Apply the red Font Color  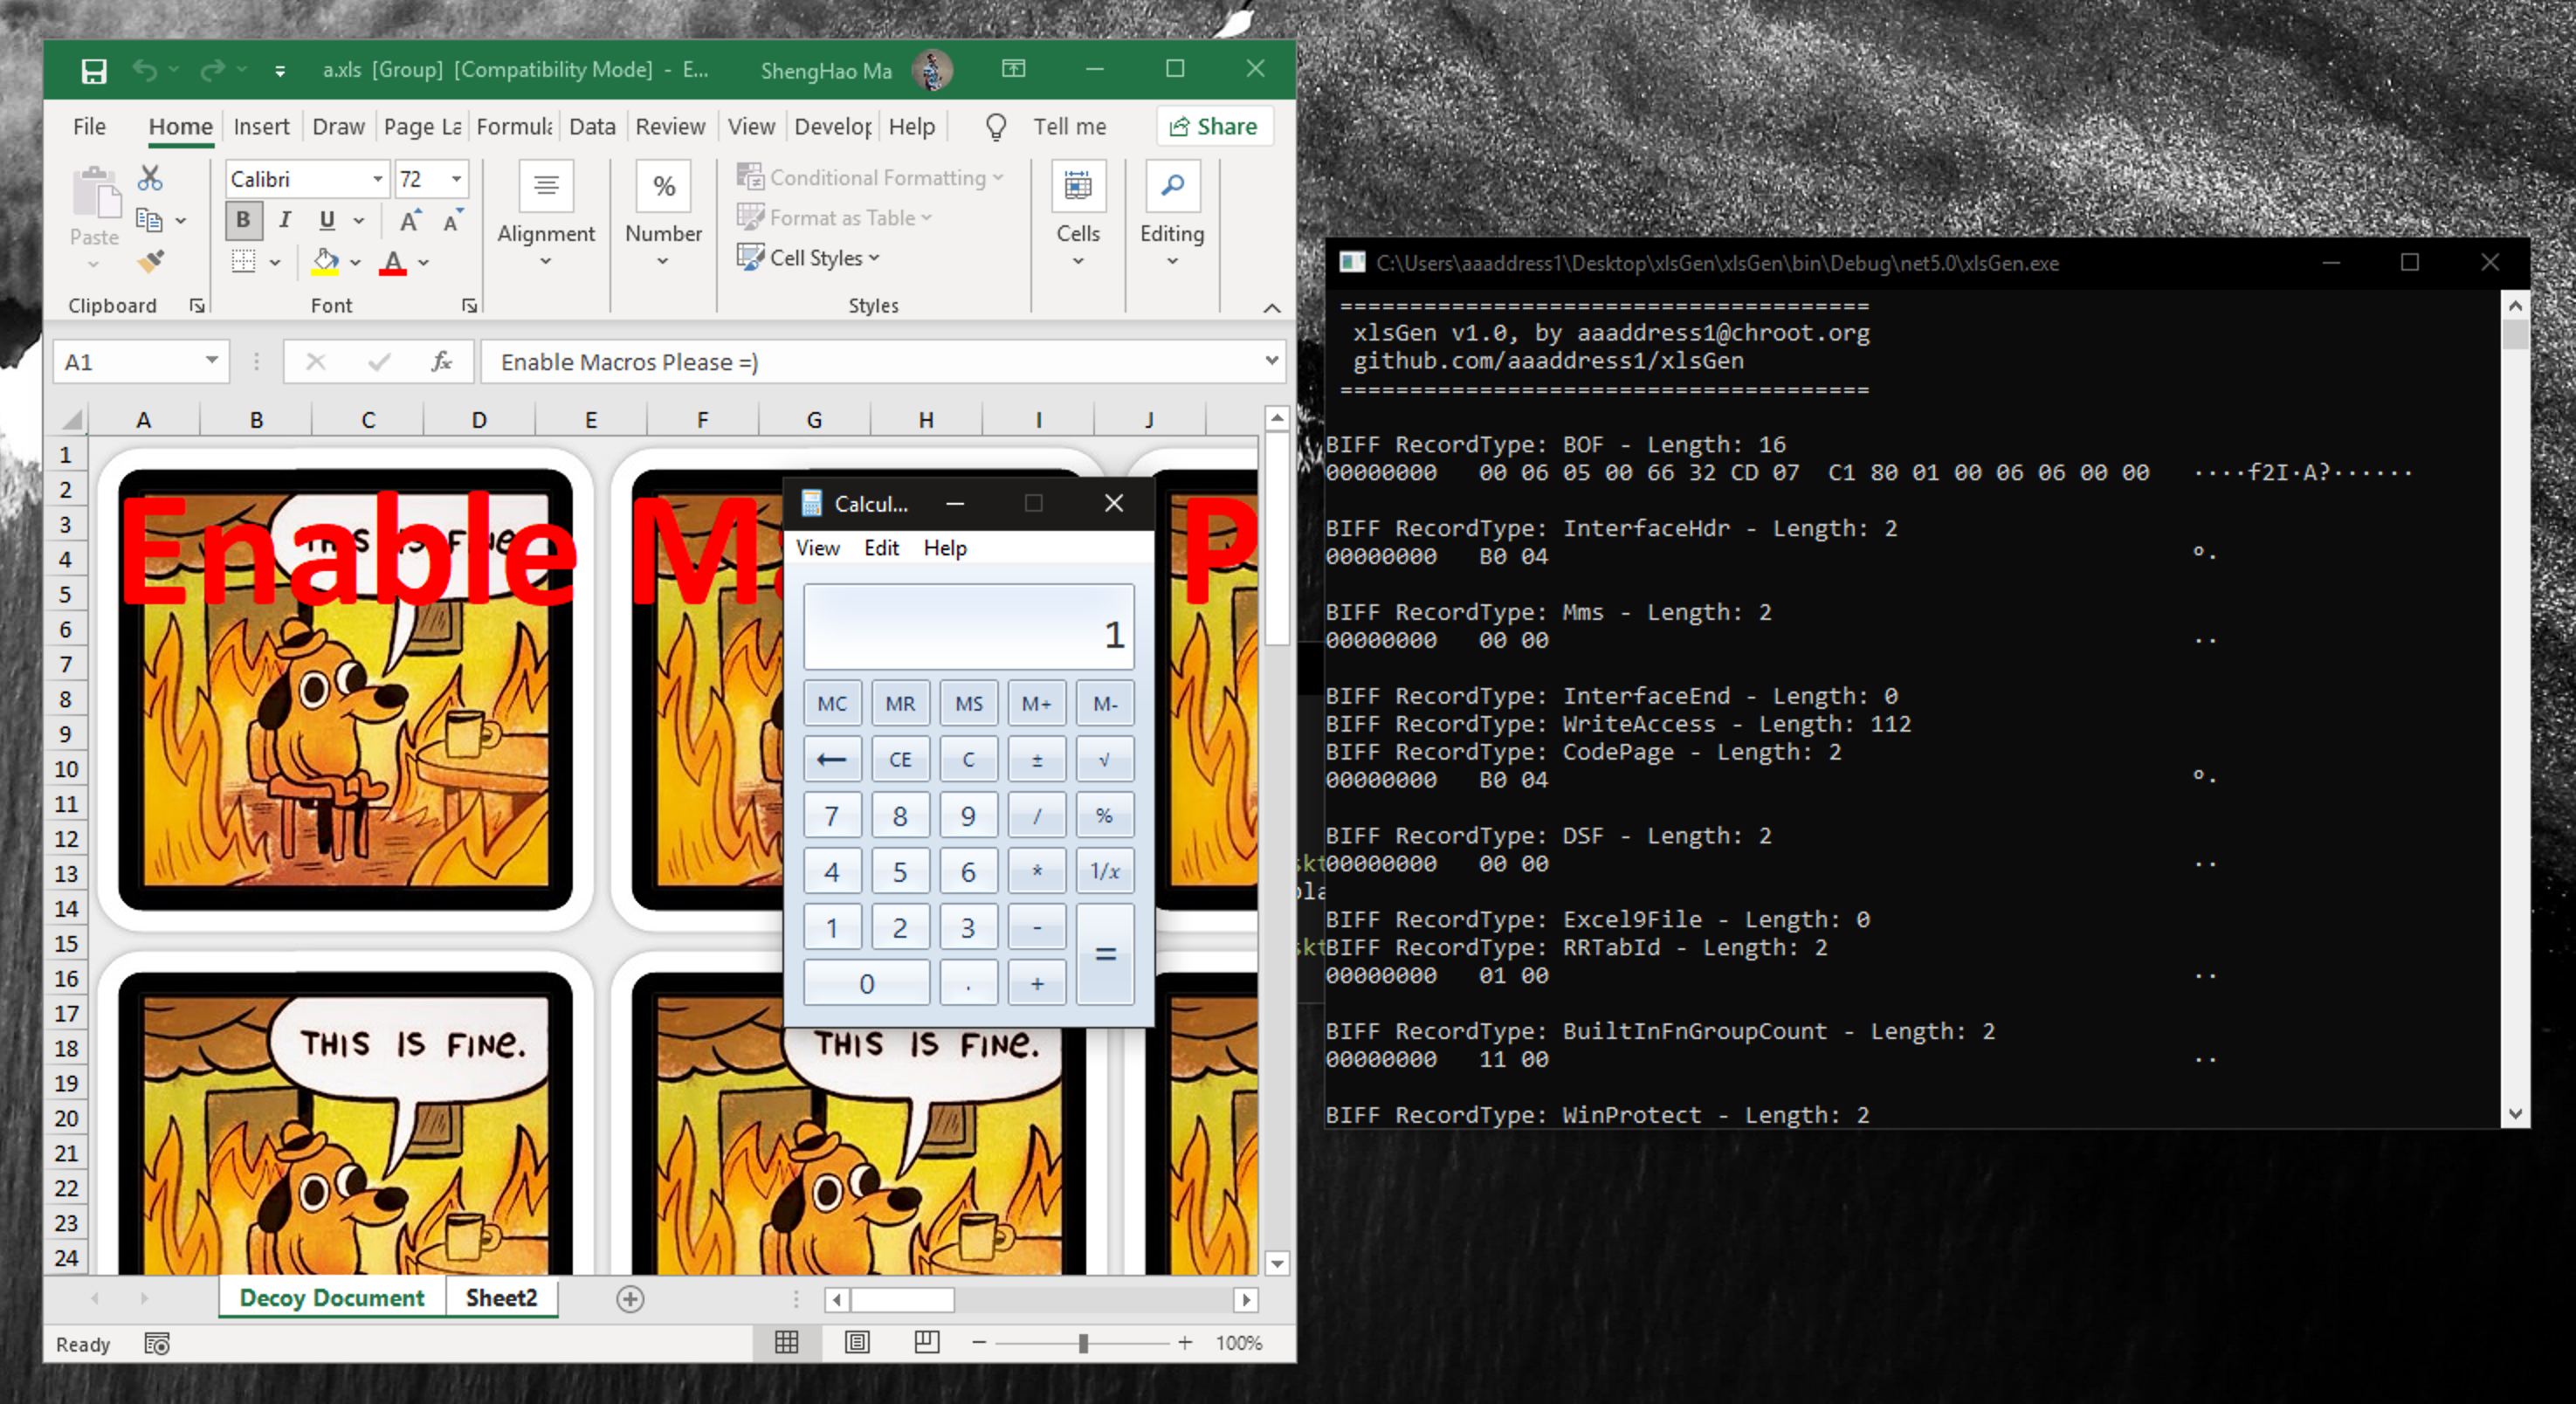pos(393,262)
